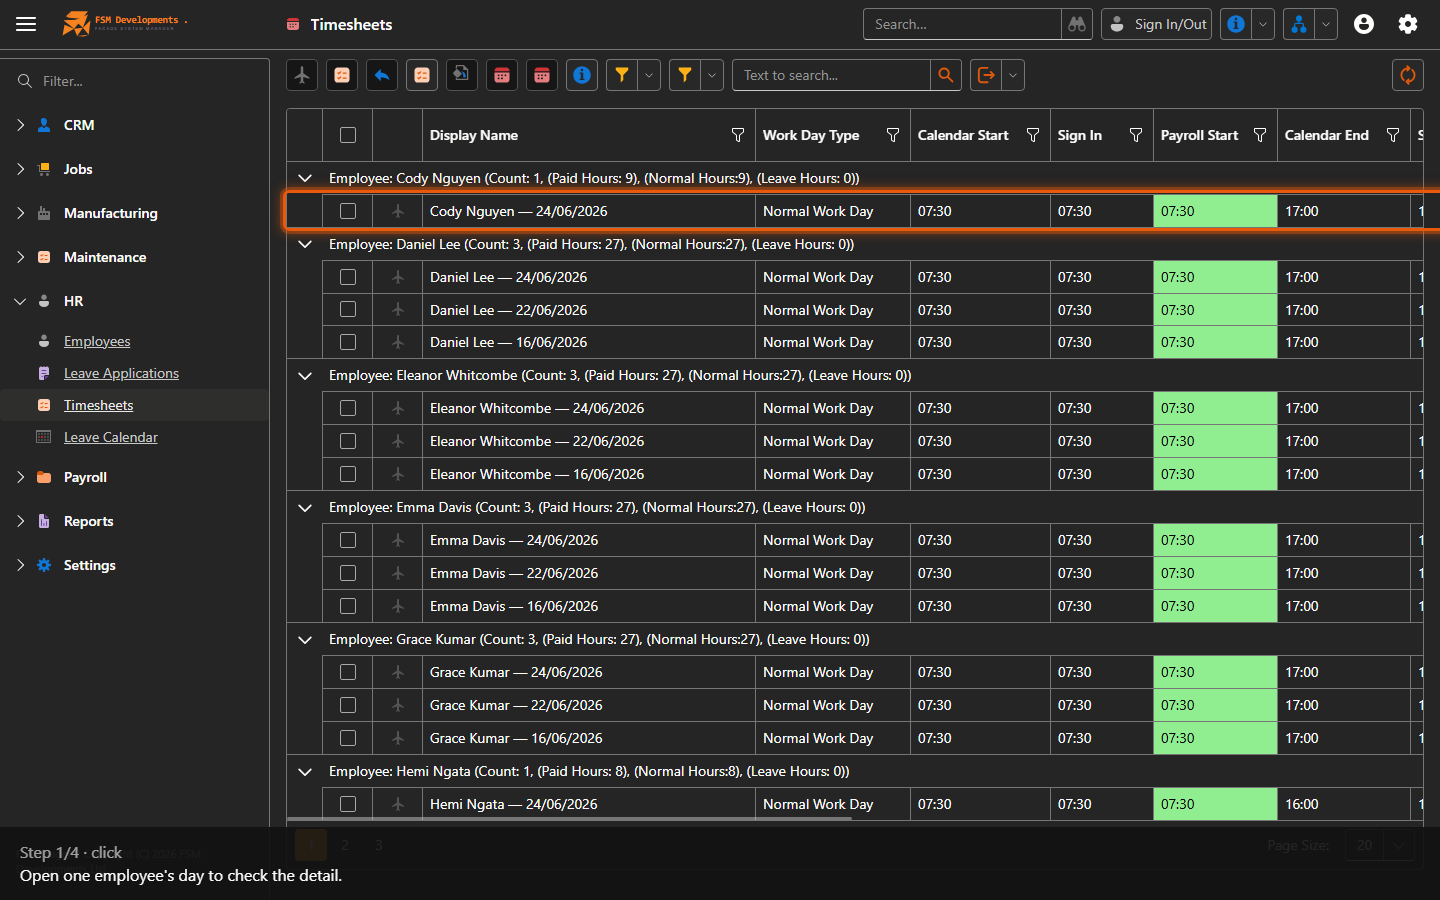The image size is (1440, 900).
Task: Open the dropdown arrow beside the export icon
Action: tap(1013, 75)
